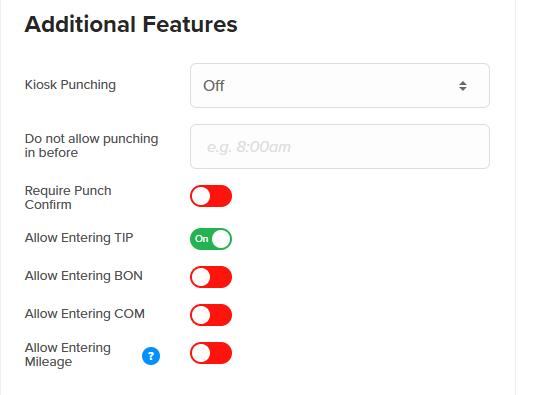Viewport: 534px width, 395px height.
Task: Switch on Allow Entering COM
Action: coord(211,315)
